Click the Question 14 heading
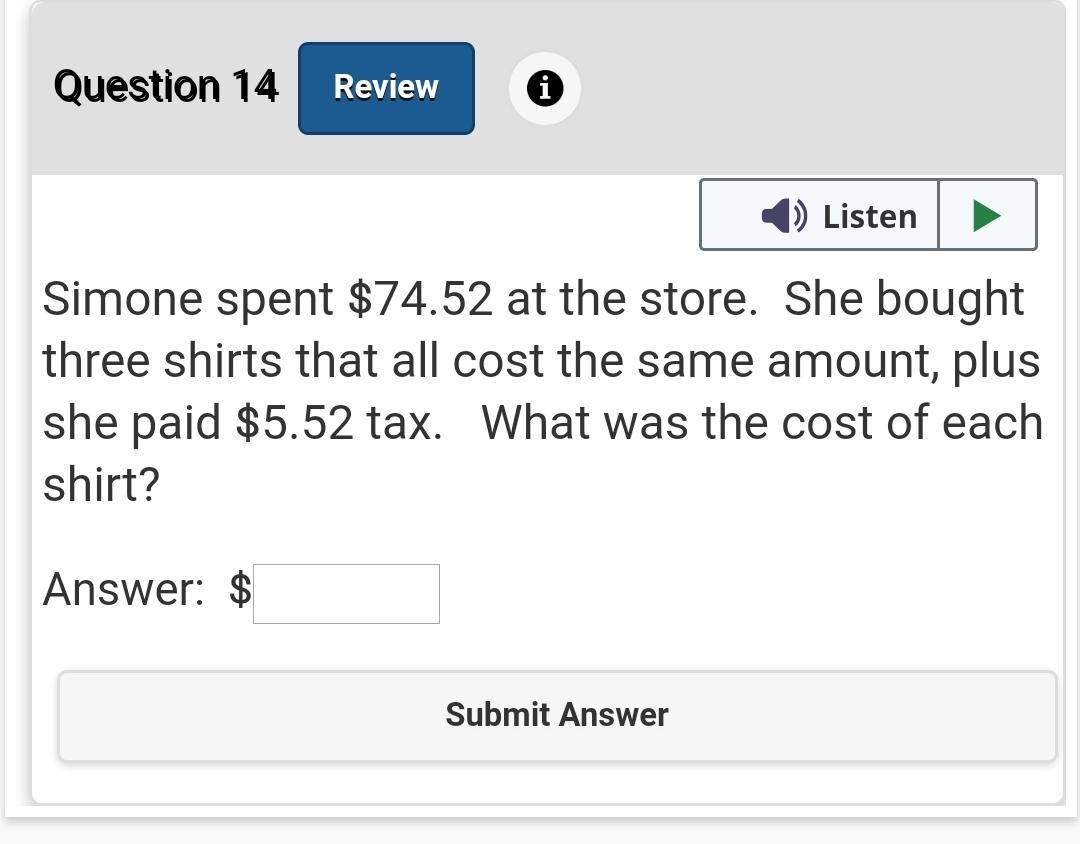The width and height of the screenshot is (1080, 844). pos(166,86)
